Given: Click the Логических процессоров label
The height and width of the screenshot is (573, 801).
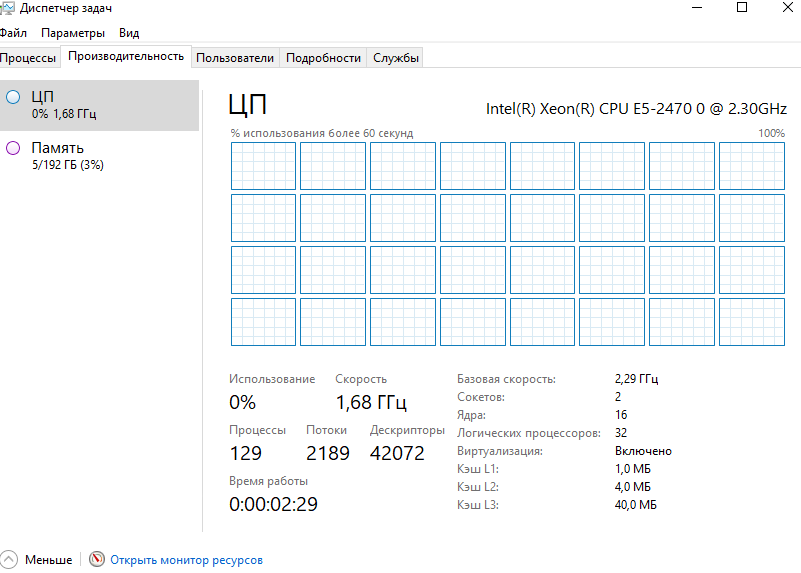Looking at the screenshot, I should [529, 433].
